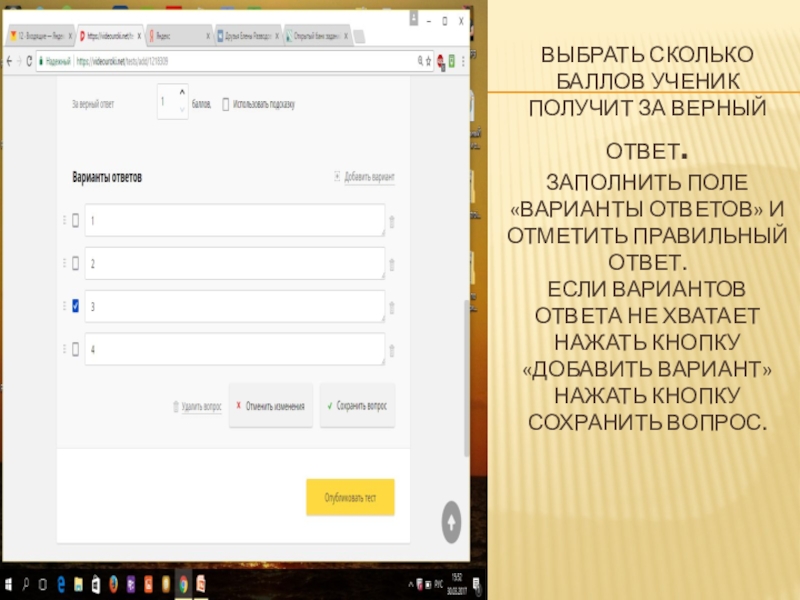Click the scroll-to-top round arrow button
Viewport: 800px width, 600px height.
click(451, 521)
